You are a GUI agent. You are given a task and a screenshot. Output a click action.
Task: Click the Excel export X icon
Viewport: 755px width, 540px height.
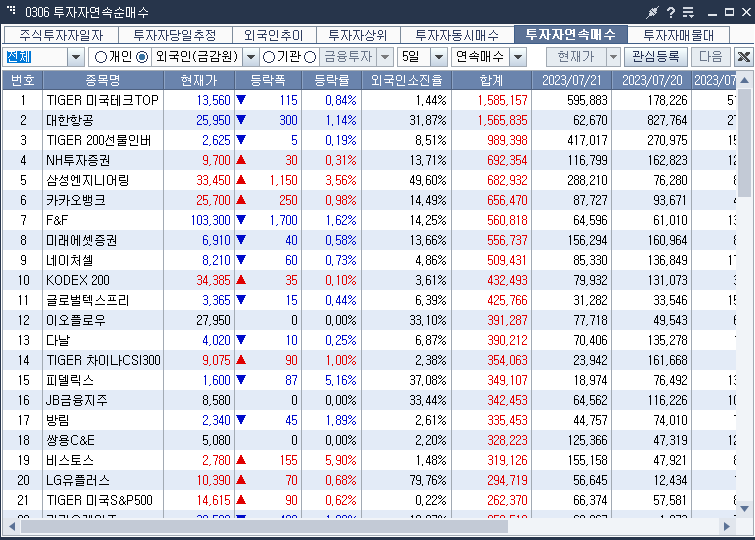743,57
